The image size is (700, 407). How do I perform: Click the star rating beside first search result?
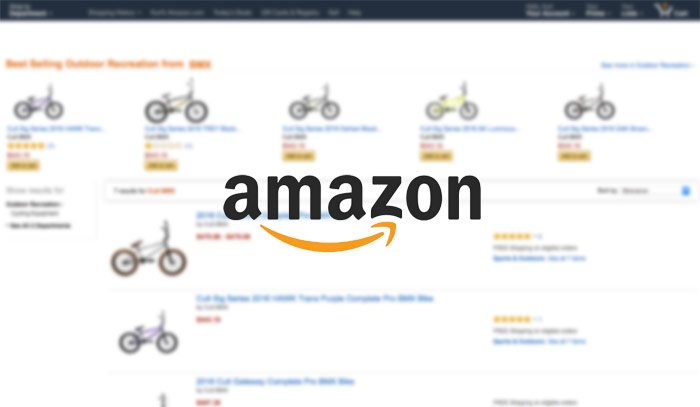tap(512, 236)
